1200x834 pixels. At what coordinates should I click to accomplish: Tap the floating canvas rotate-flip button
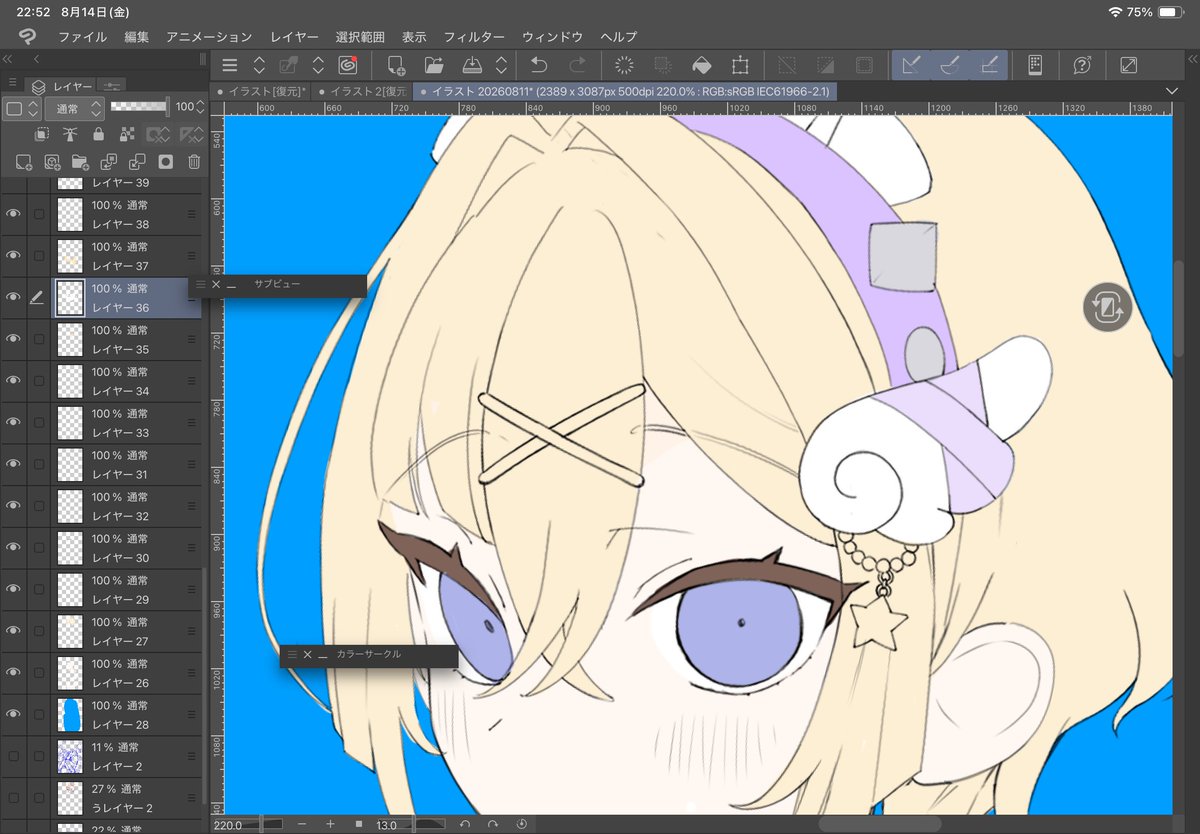[x=1107, y=307]
